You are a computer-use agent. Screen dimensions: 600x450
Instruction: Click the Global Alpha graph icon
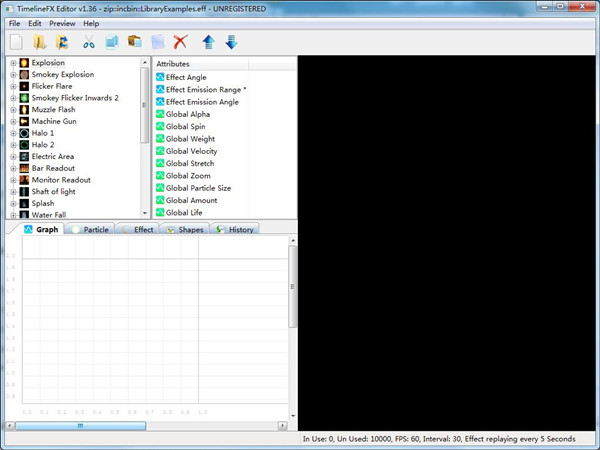click(x=160, y=114)
